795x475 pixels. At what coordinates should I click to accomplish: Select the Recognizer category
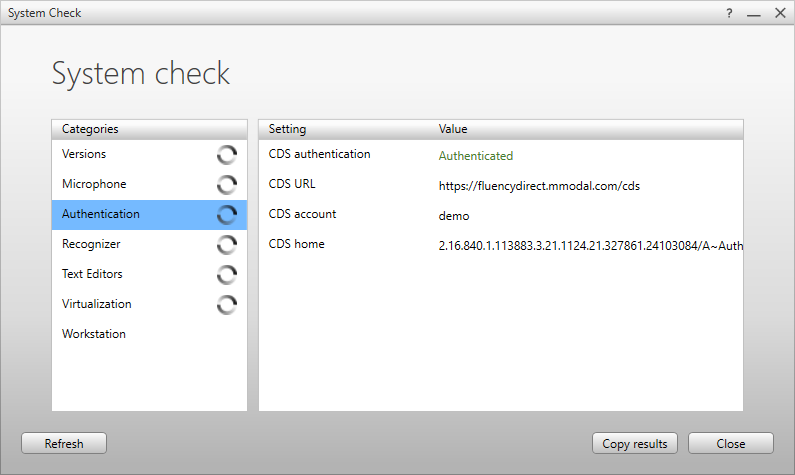(91, 244)
